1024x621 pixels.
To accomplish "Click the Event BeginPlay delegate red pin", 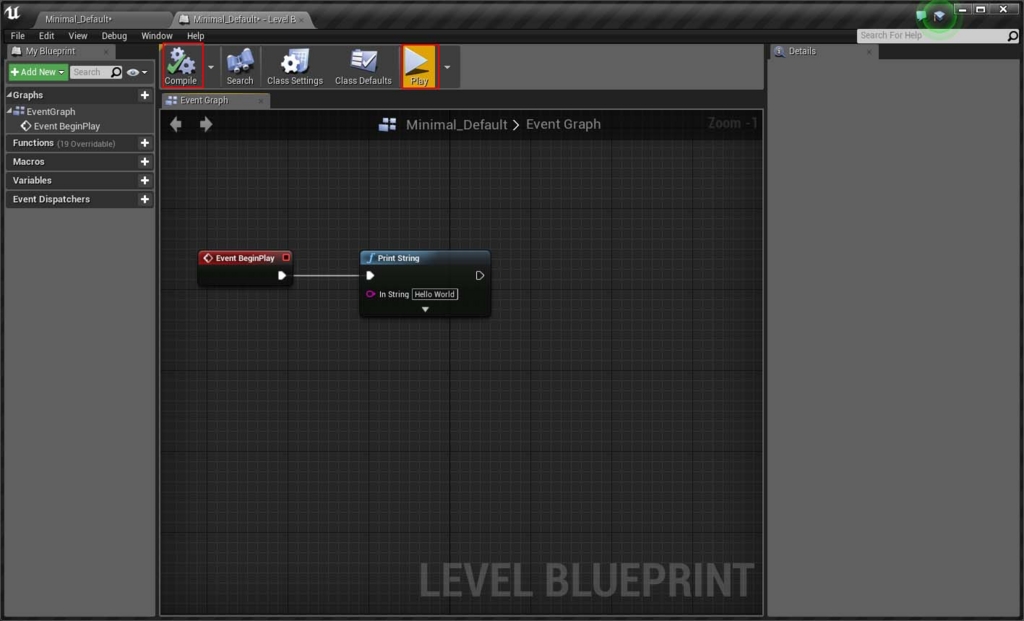I will (x=285, y=257).
